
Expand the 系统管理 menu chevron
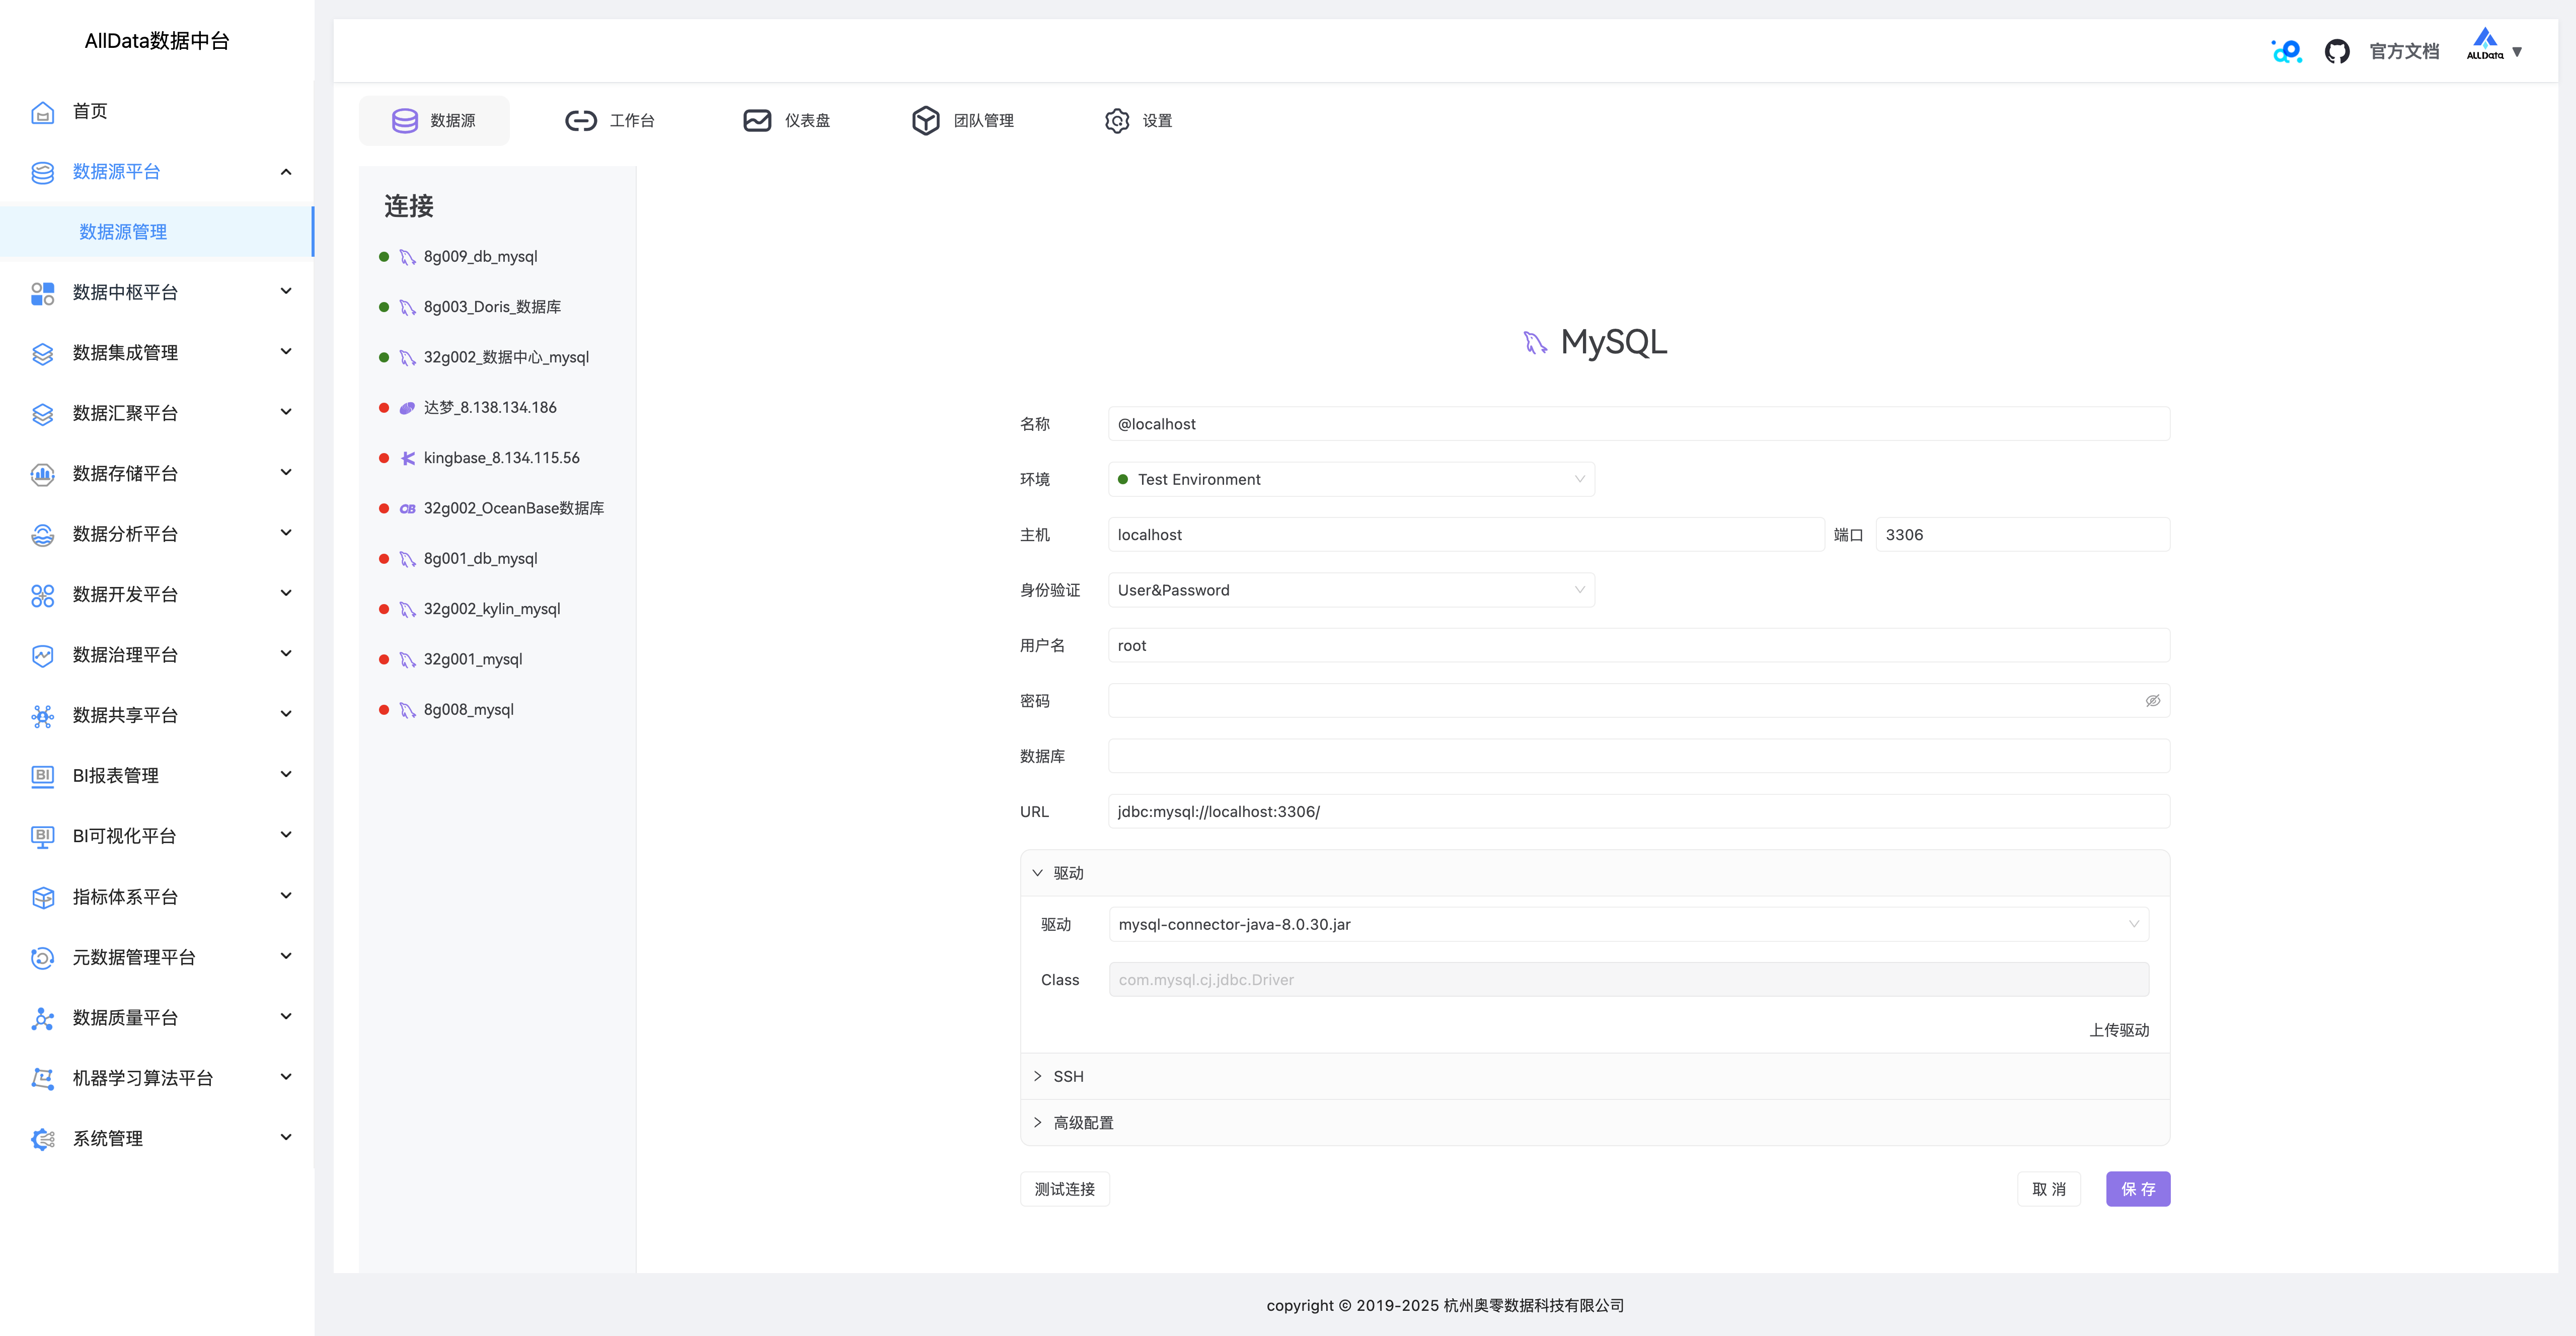pyautogui.click(x=286, y=1138)
